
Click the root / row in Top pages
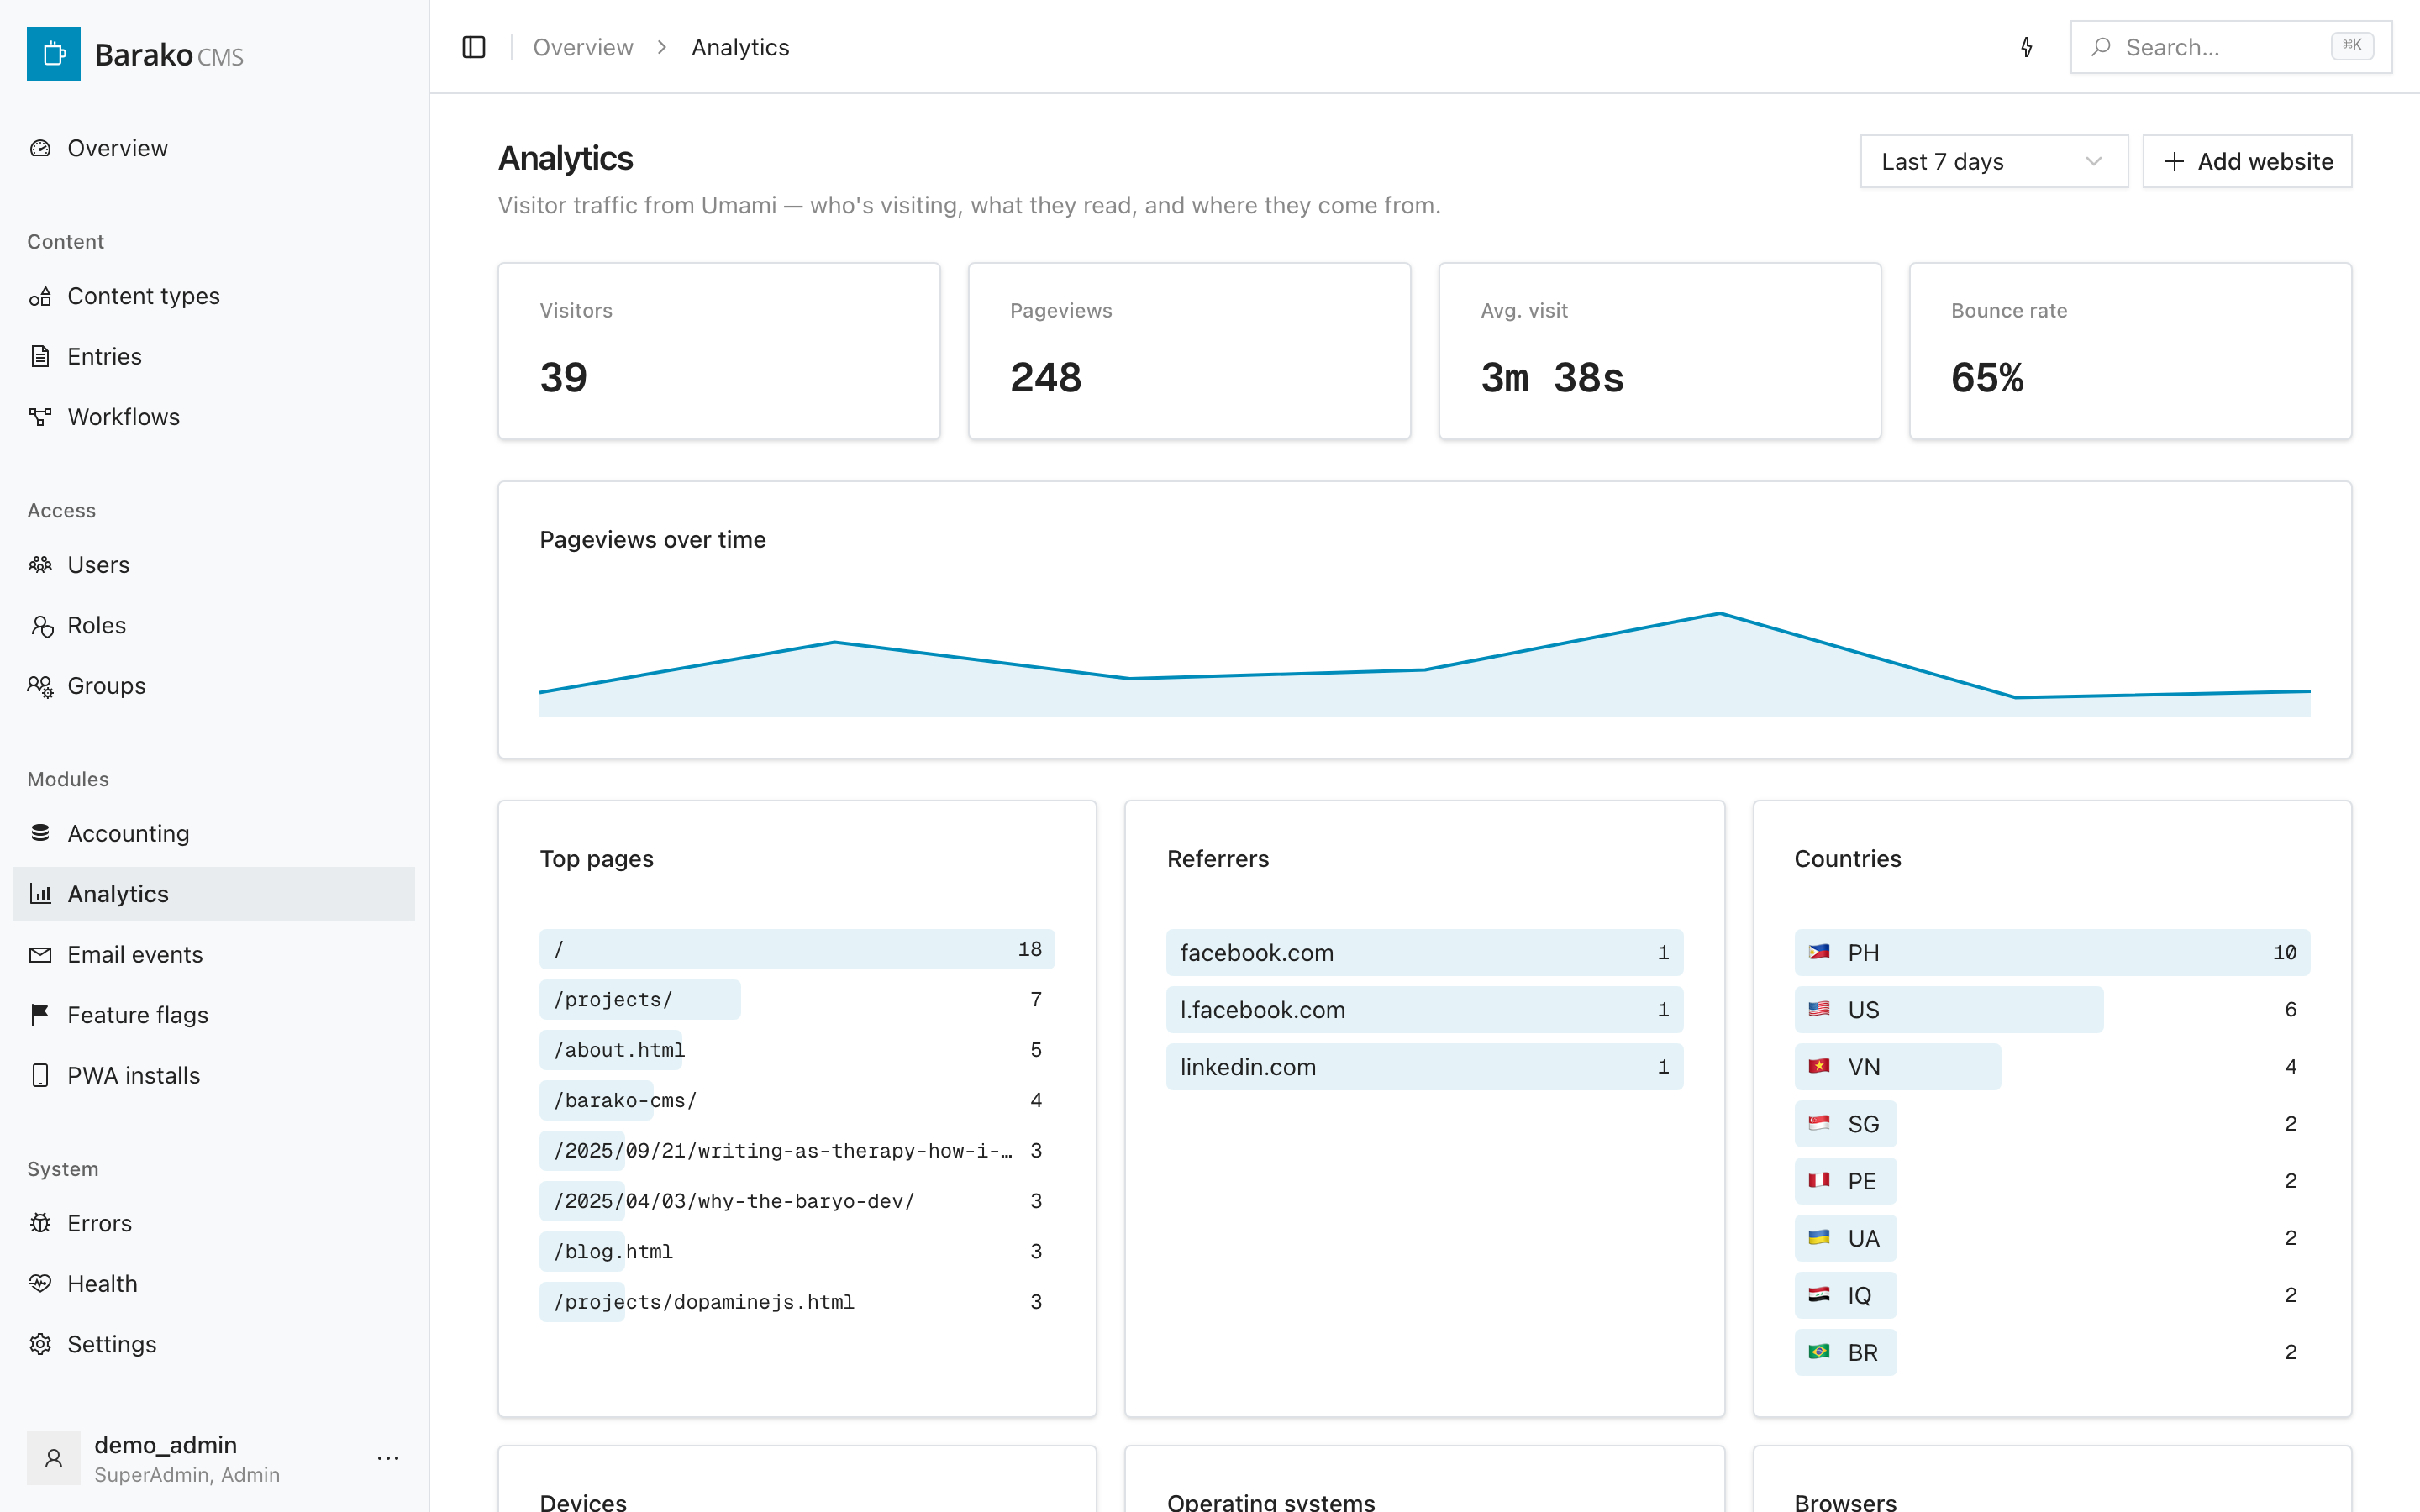click(797, 949)
